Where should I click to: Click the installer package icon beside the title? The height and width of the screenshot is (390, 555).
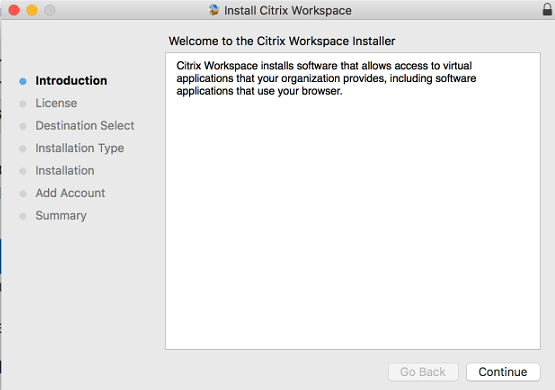(214, 10)
